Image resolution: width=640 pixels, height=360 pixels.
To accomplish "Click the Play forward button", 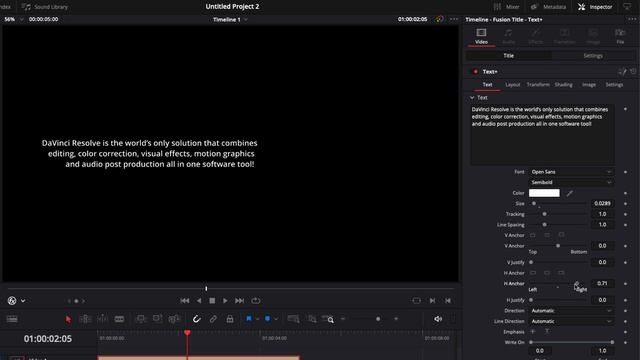I will tap(225, 301).
